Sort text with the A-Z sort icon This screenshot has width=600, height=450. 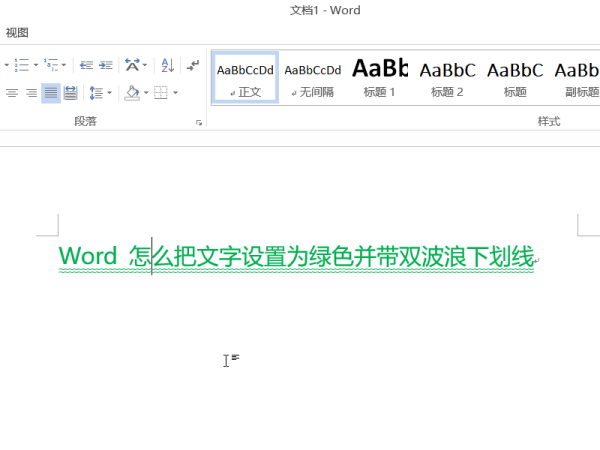[168, 65]
